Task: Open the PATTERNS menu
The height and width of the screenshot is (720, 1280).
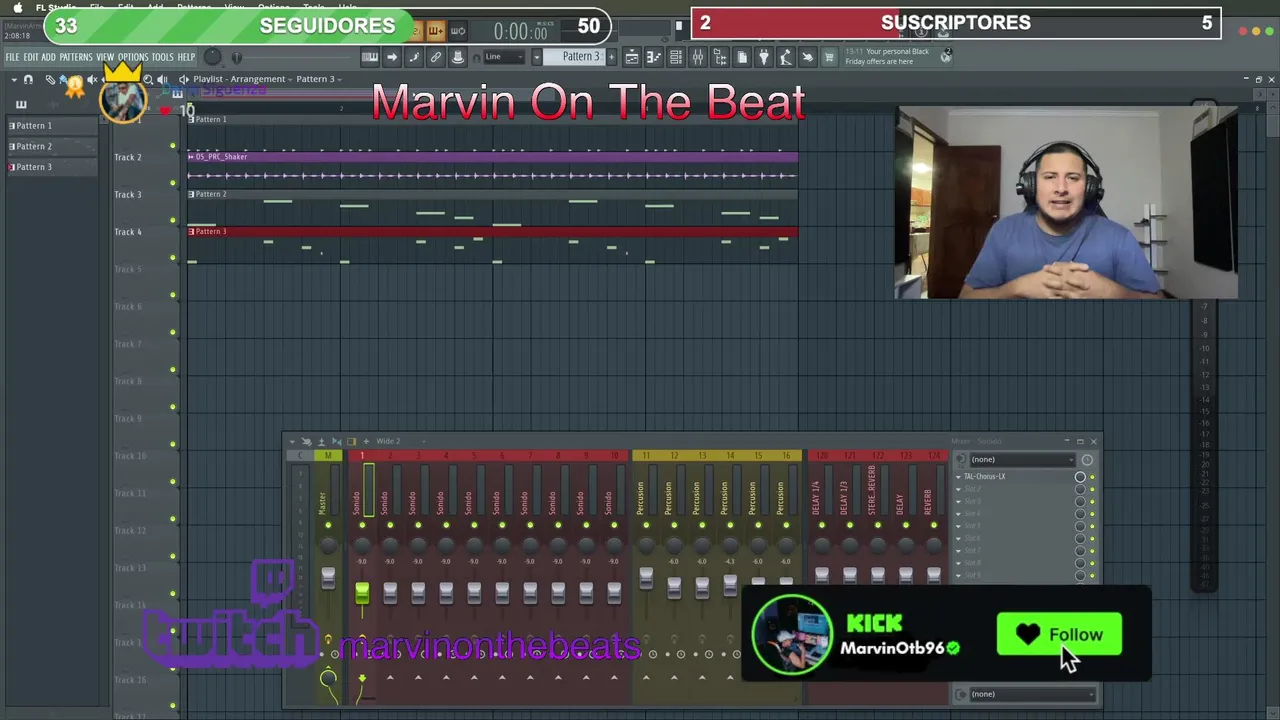Action: coord(76,57)
